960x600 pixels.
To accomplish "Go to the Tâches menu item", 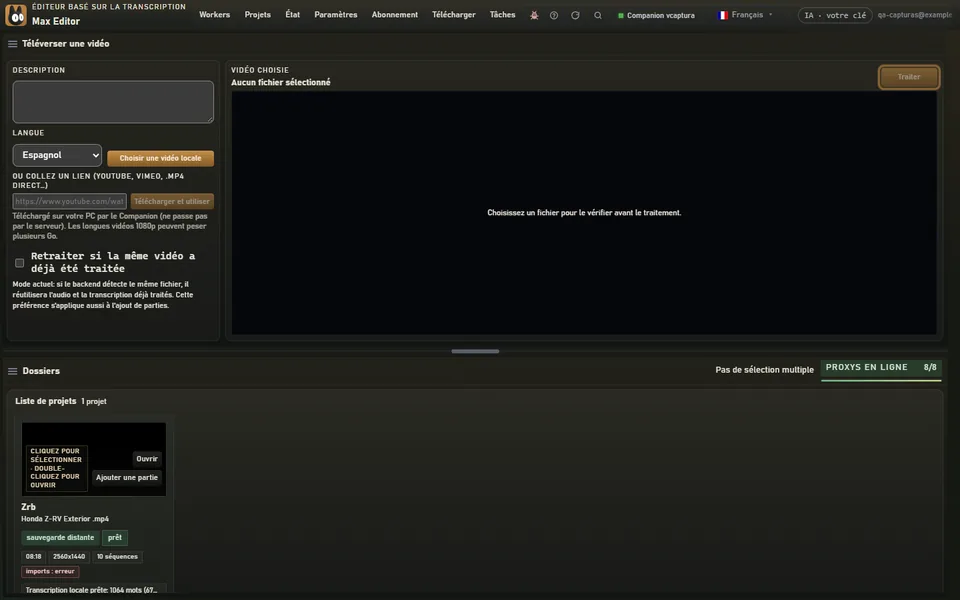I will pos(502,15).
